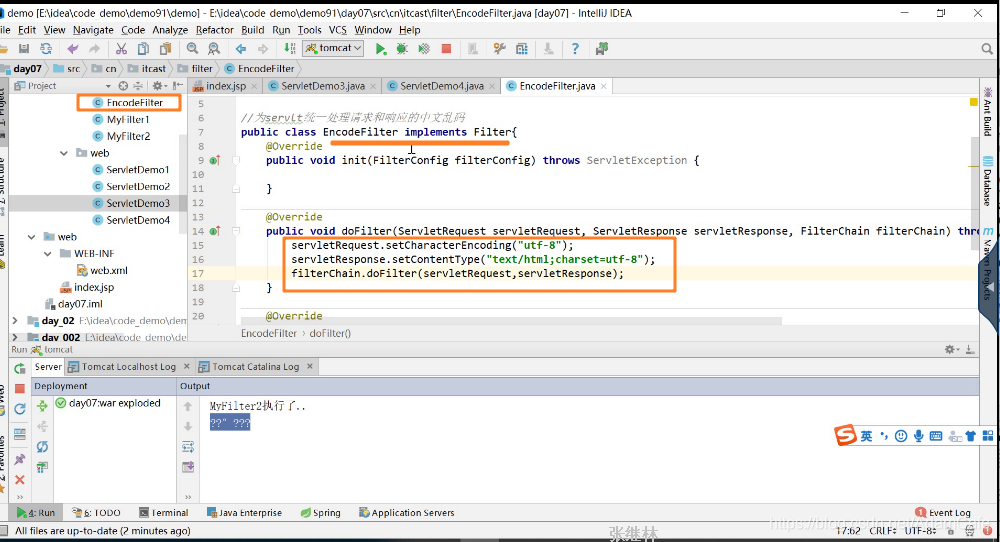Screen dimensions: 1000x542
Task: Click the Undo toolbar arrow
Action: pyautogui.click(x=73, y=48)
